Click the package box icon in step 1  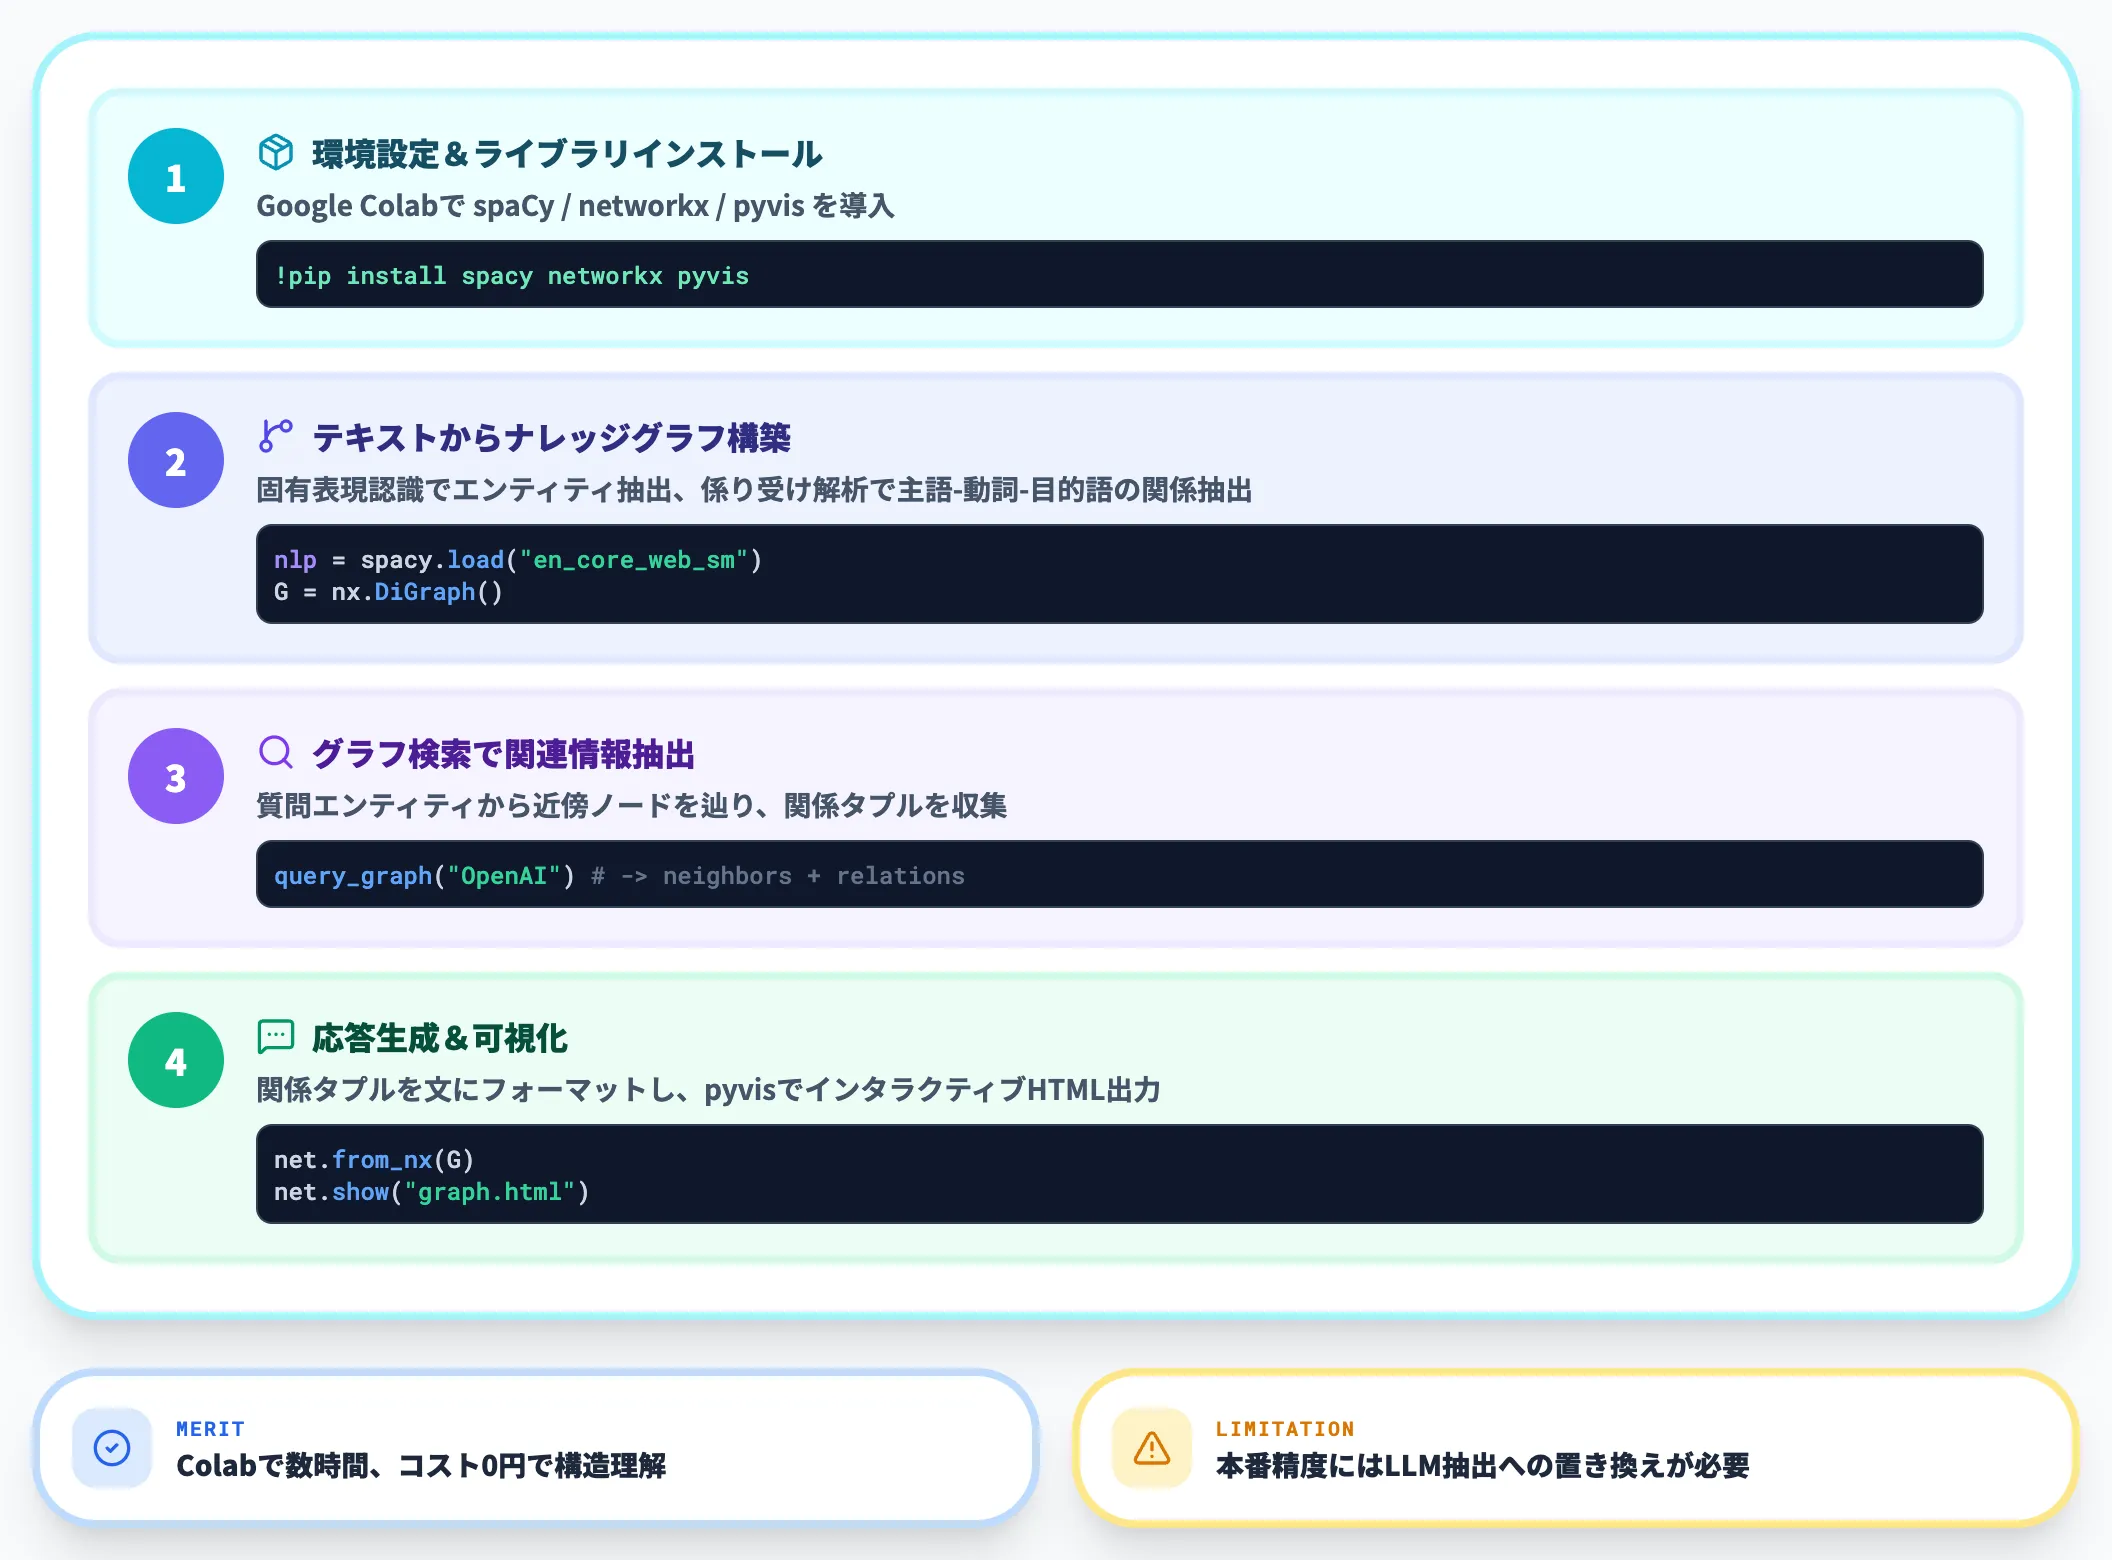[276, 153]
